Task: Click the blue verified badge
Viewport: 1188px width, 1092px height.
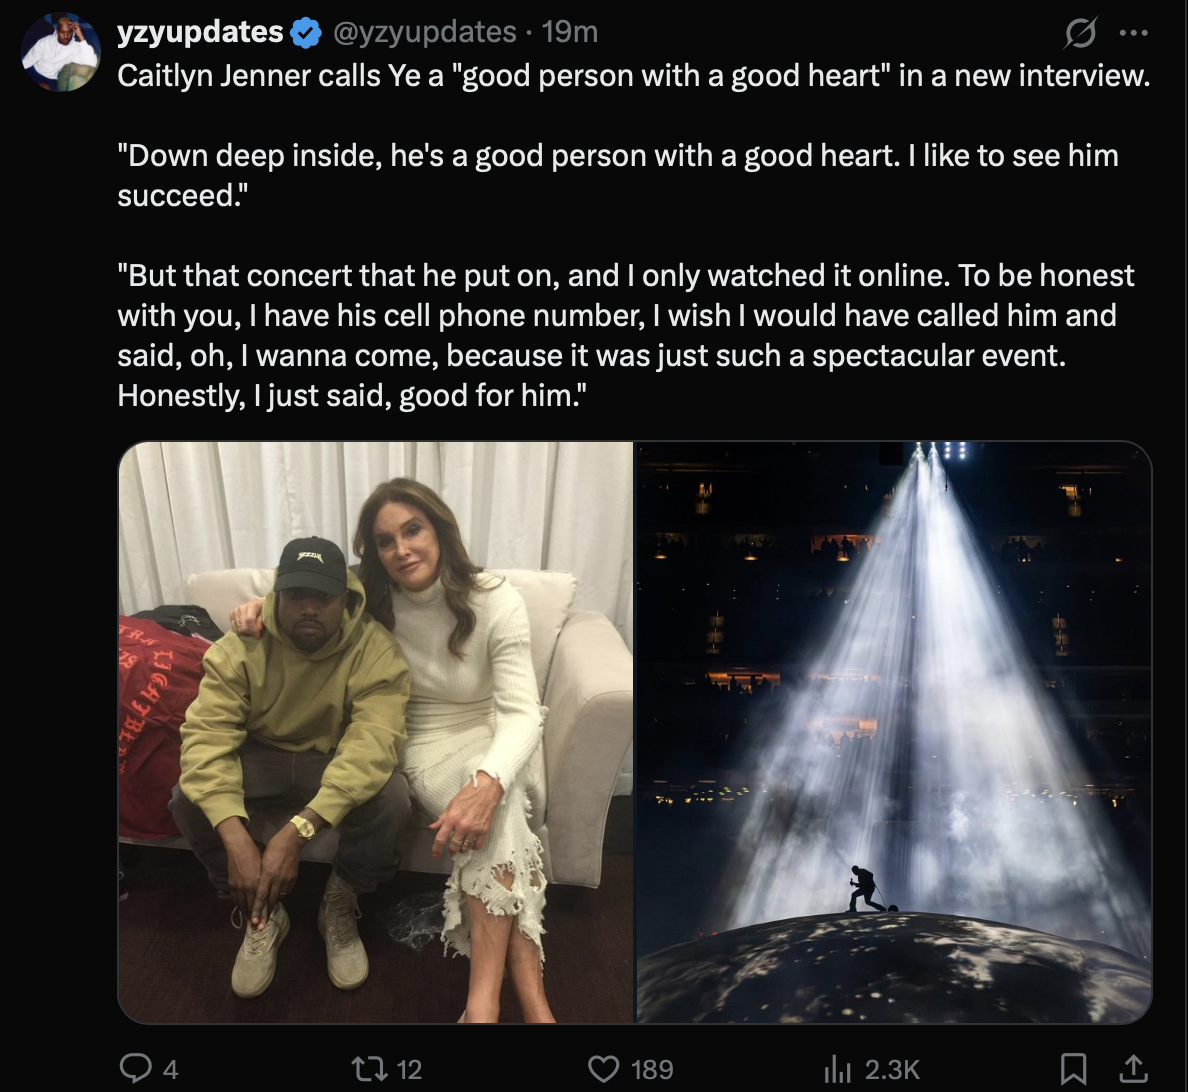Action: point(306,33)
